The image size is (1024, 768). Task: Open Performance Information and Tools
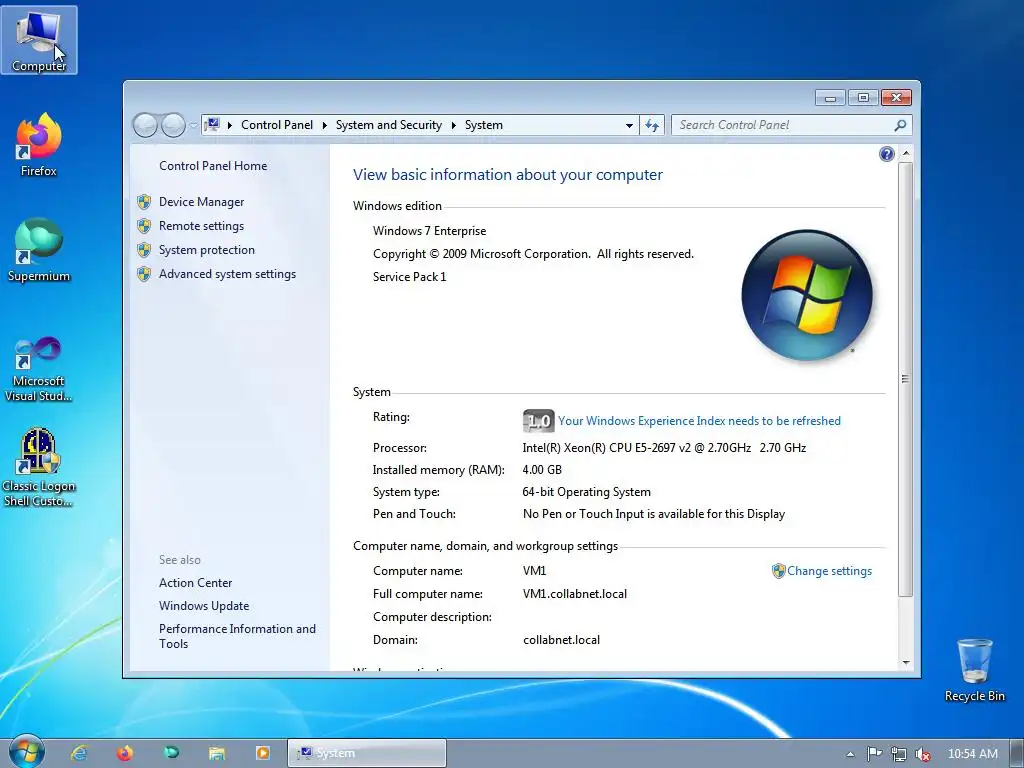237,636
